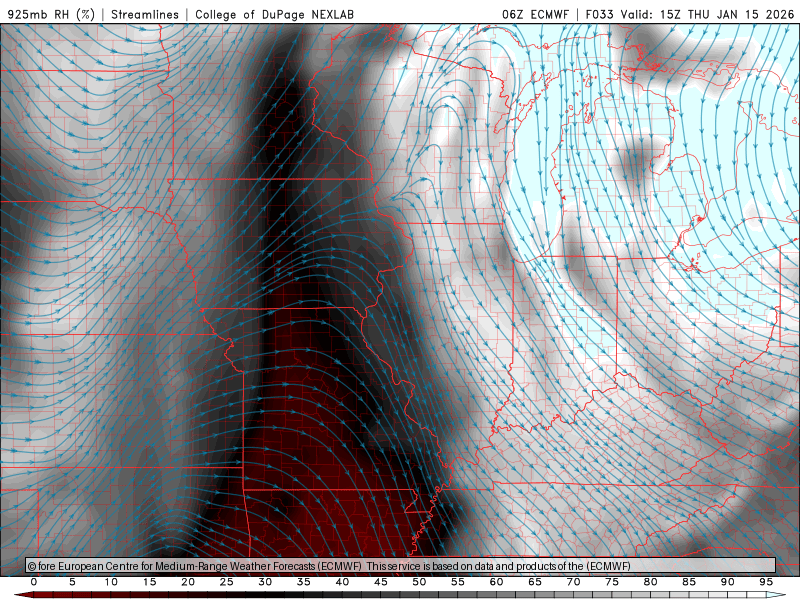
Task: Click the color scale label "55"
Action: (458, 582)
